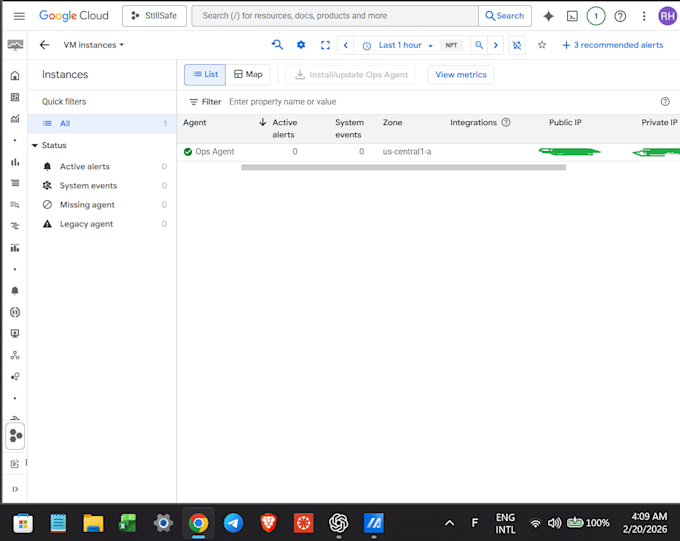Open Dashboards grid icon in sidebar
680x541 pixels.
(x=15, y=97)
